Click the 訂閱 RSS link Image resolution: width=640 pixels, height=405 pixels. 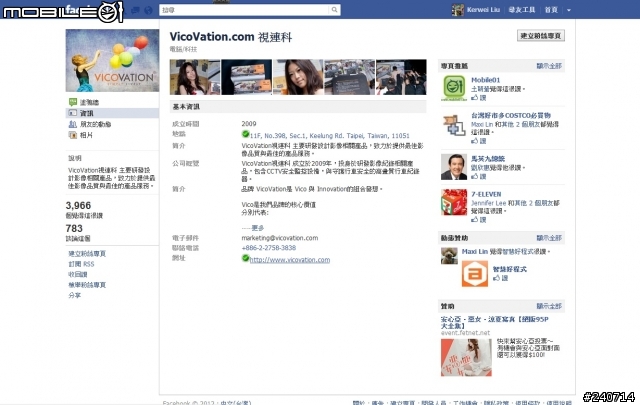tap(81, 264)
